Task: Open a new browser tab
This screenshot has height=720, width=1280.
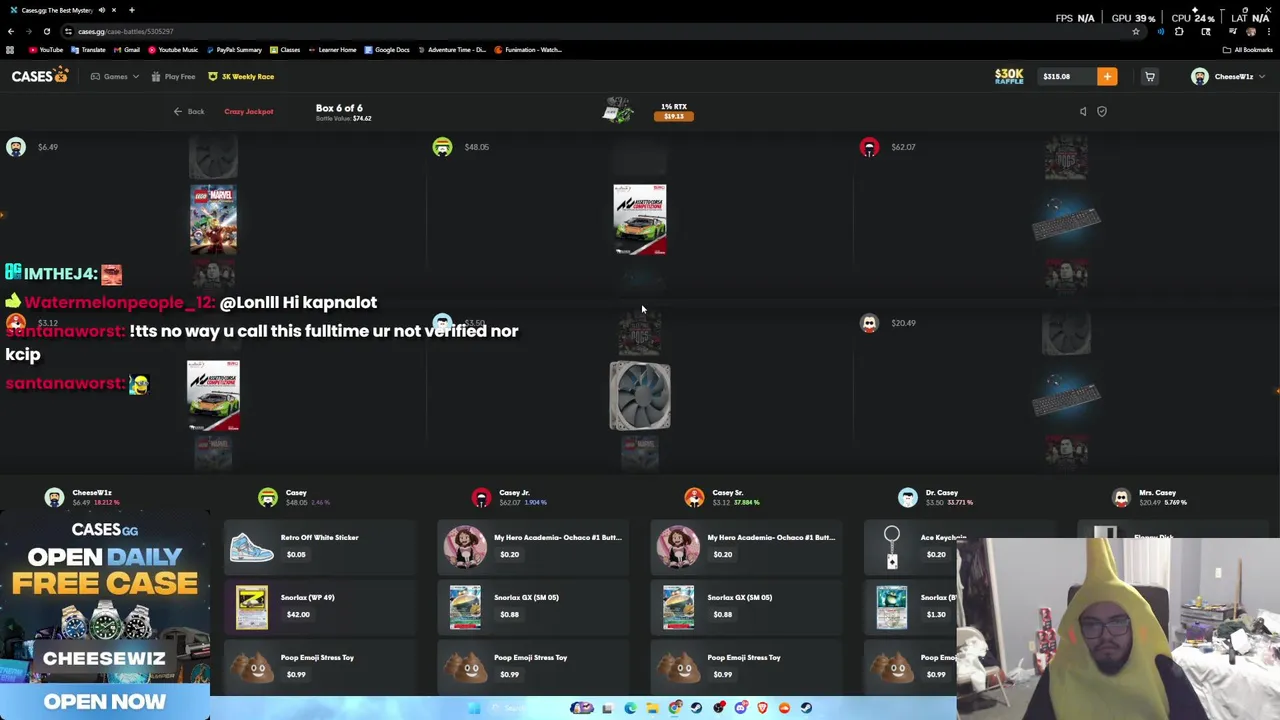Action: [131, 10]
